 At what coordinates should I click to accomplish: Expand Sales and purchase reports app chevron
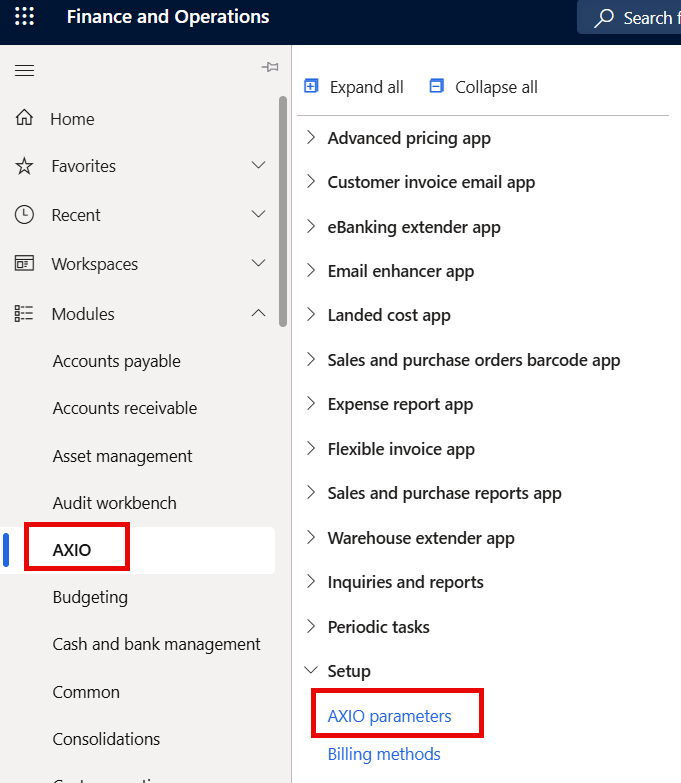(x=311, y=492)
